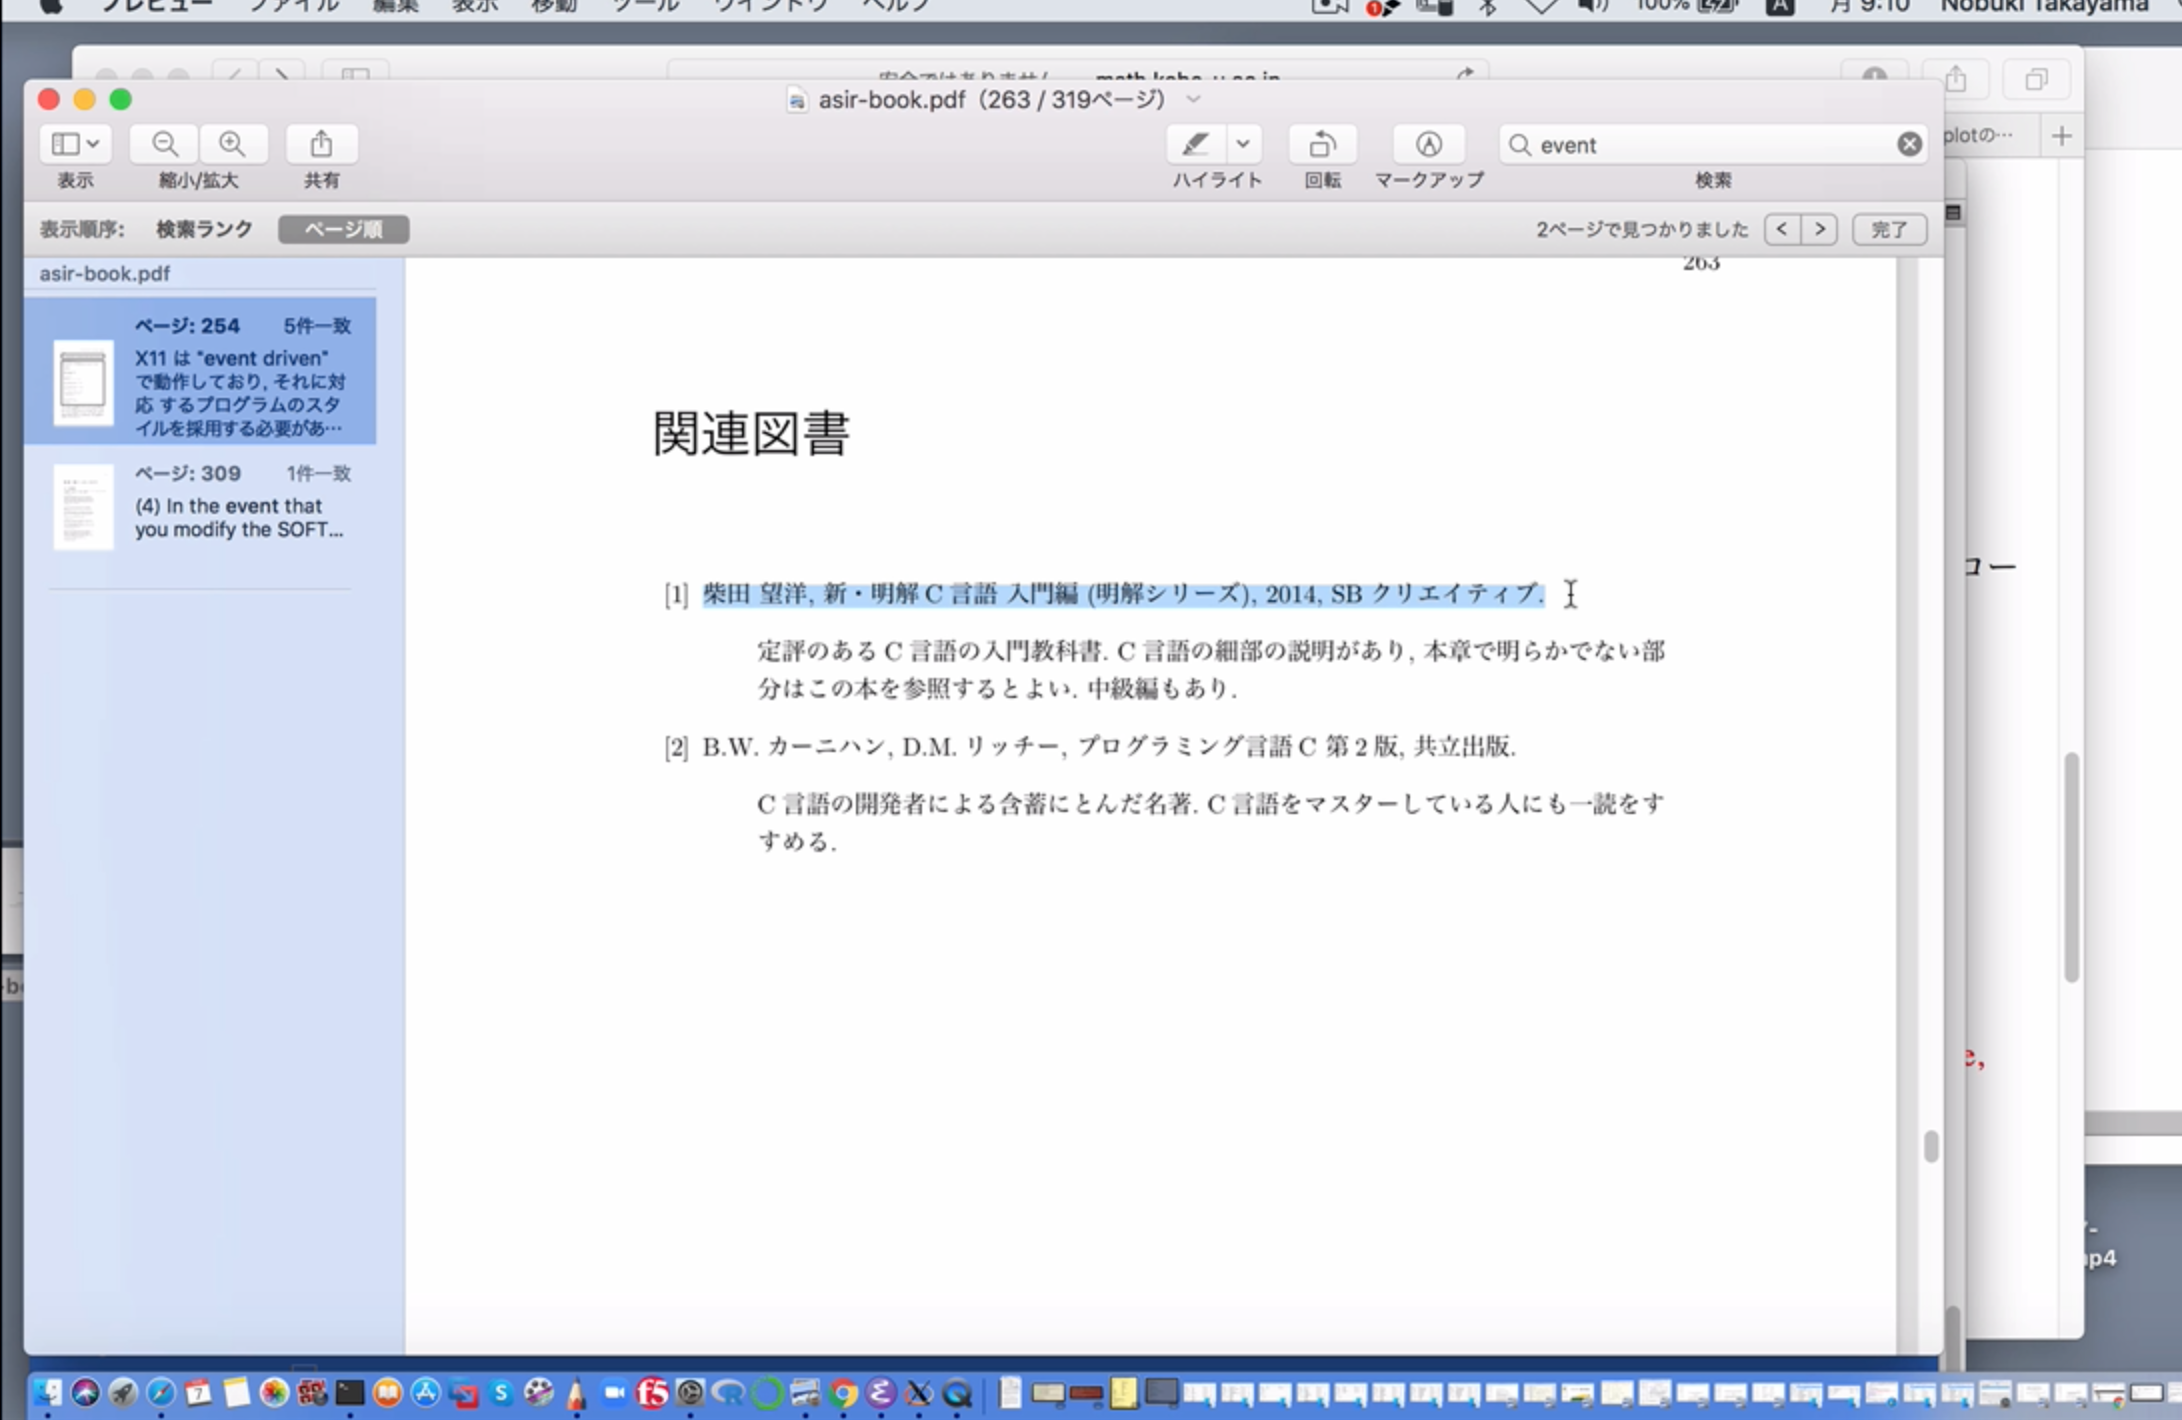
Task: Open Terminal from the Dock
Action: [350, 1392]
